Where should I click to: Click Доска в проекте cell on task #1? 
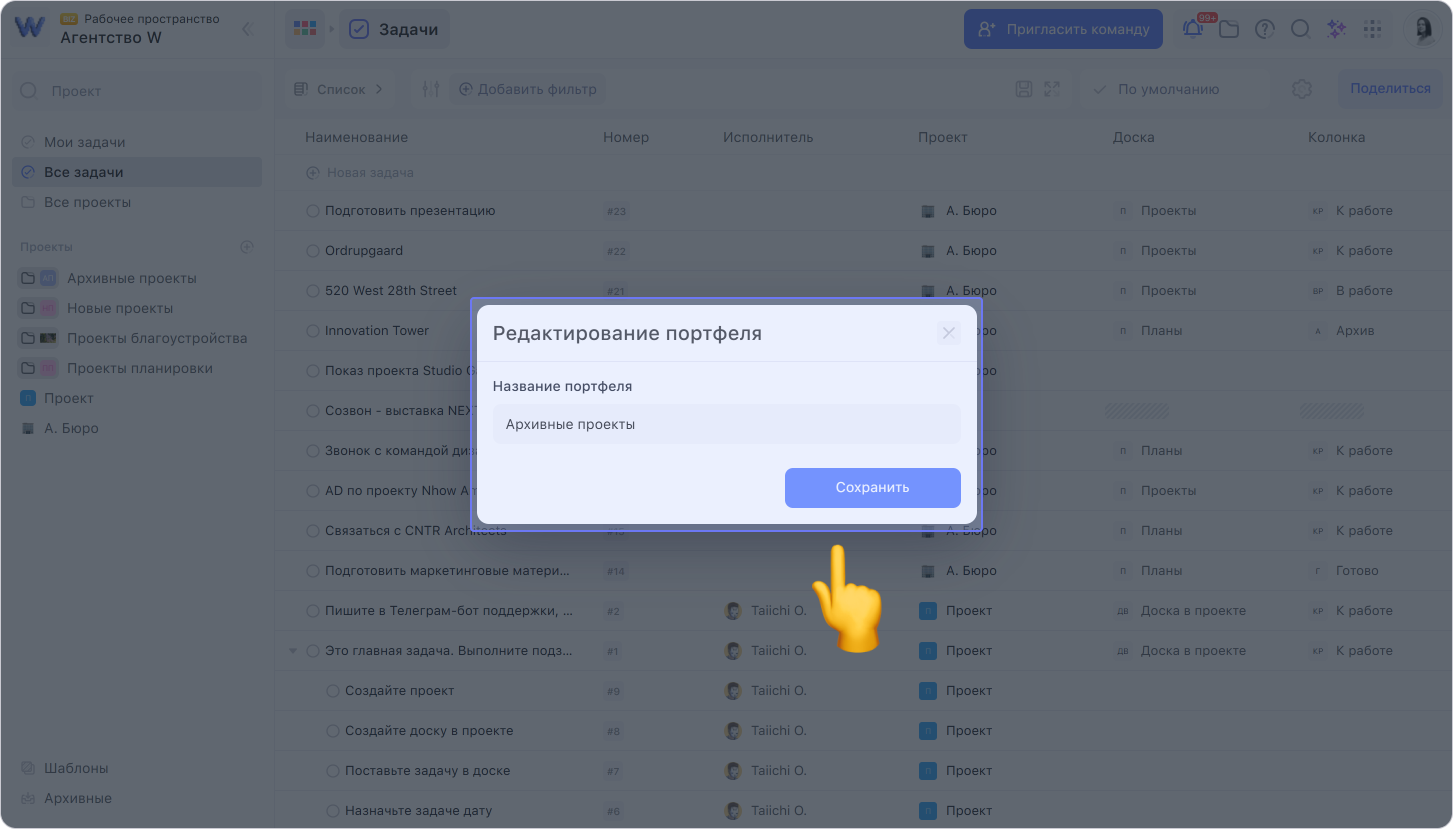point(1181,651)
